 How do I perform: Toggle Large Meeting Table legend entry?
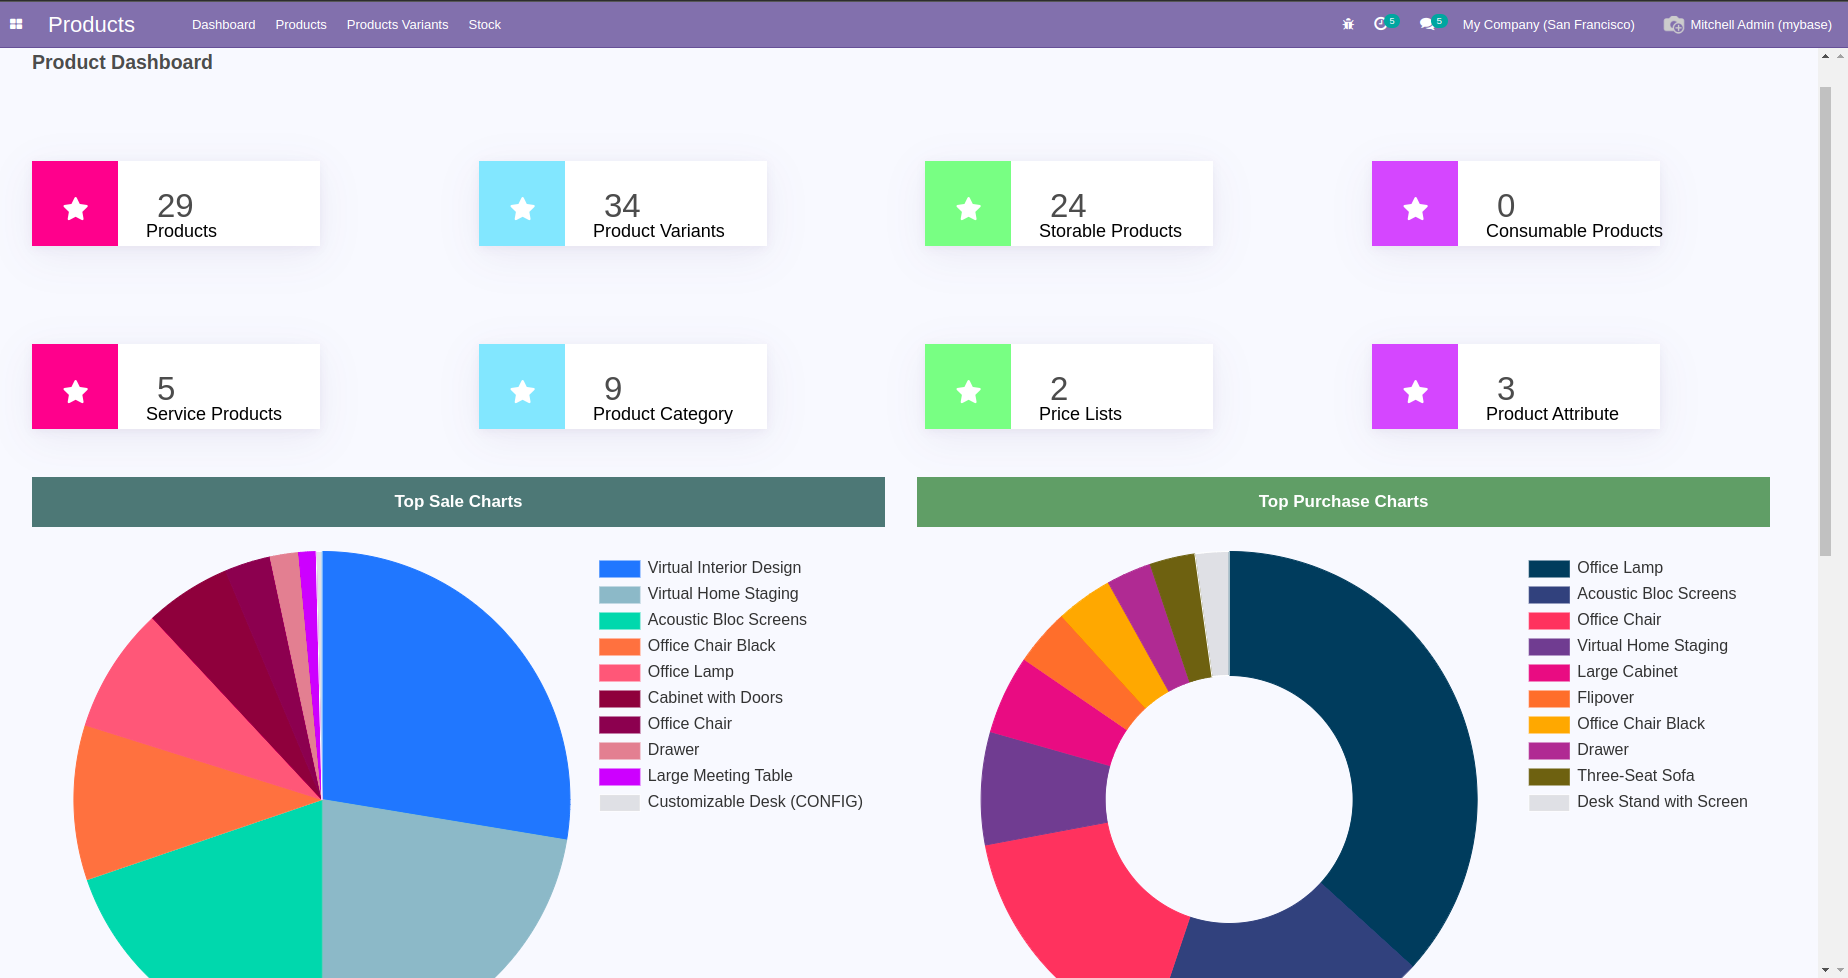click(x=696, y=776)
